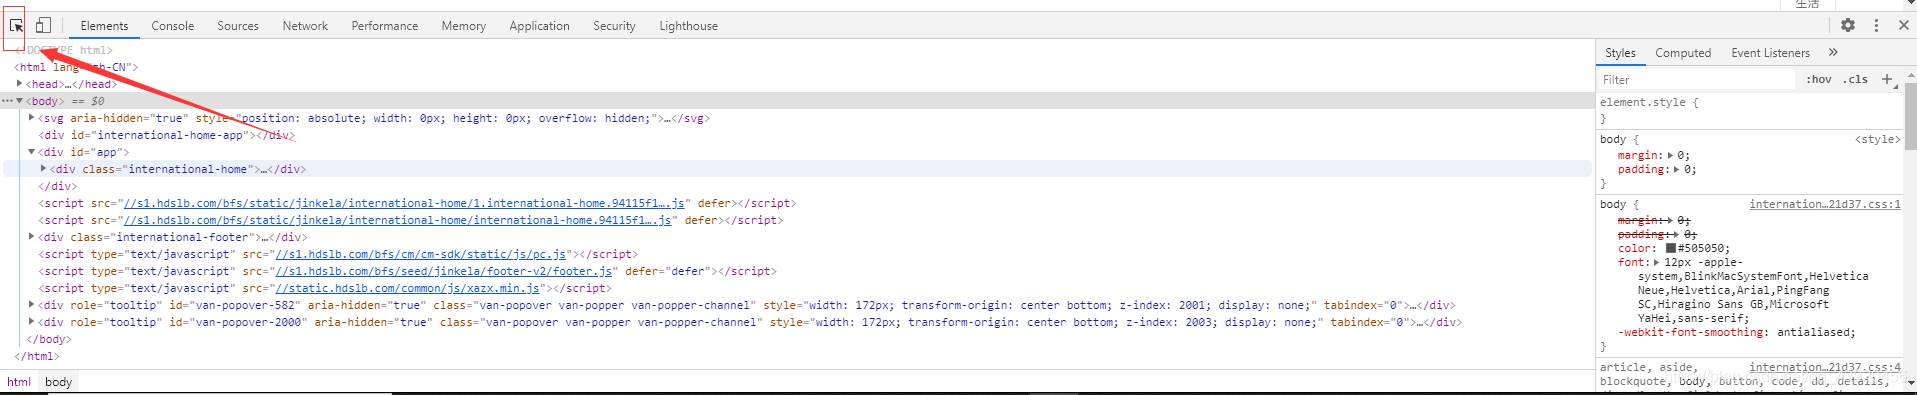The image size is (1917, 395).
Task: Open the Security tab
Action: pos(614,26)
